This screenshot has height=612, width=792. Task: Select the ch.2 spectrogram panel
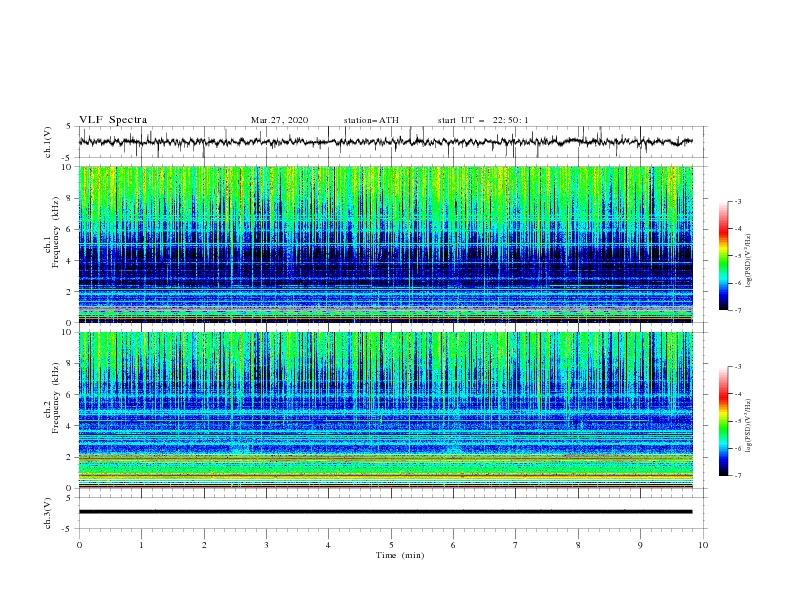tap(385, 410)
